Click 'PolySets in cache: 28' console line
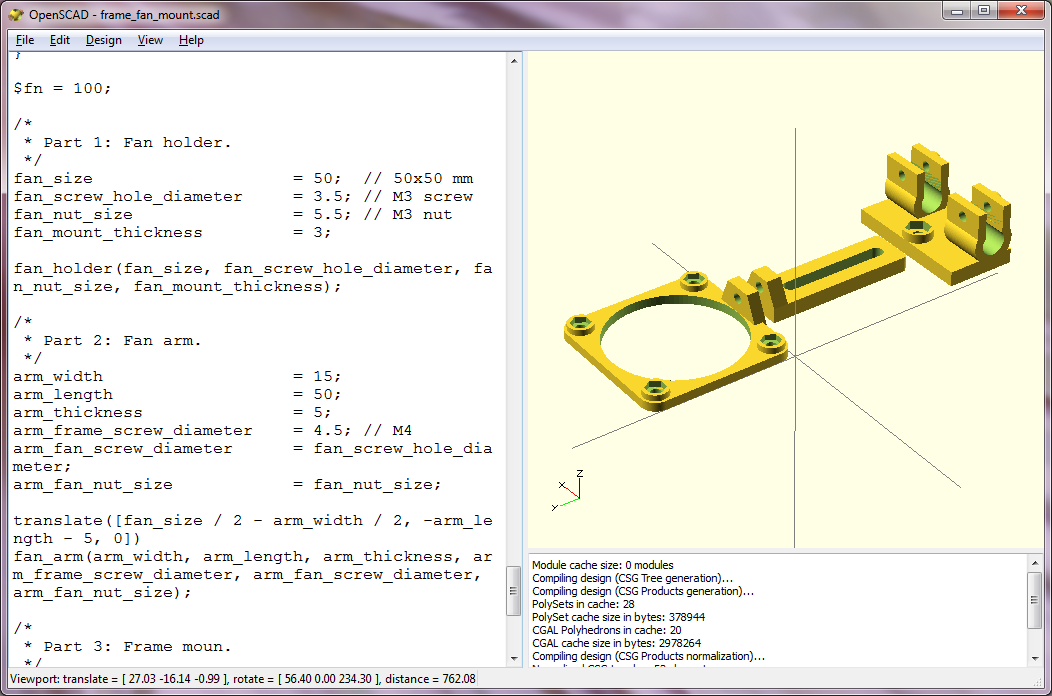This screenshot has width=1052, height=696. [x=583, y=604]
